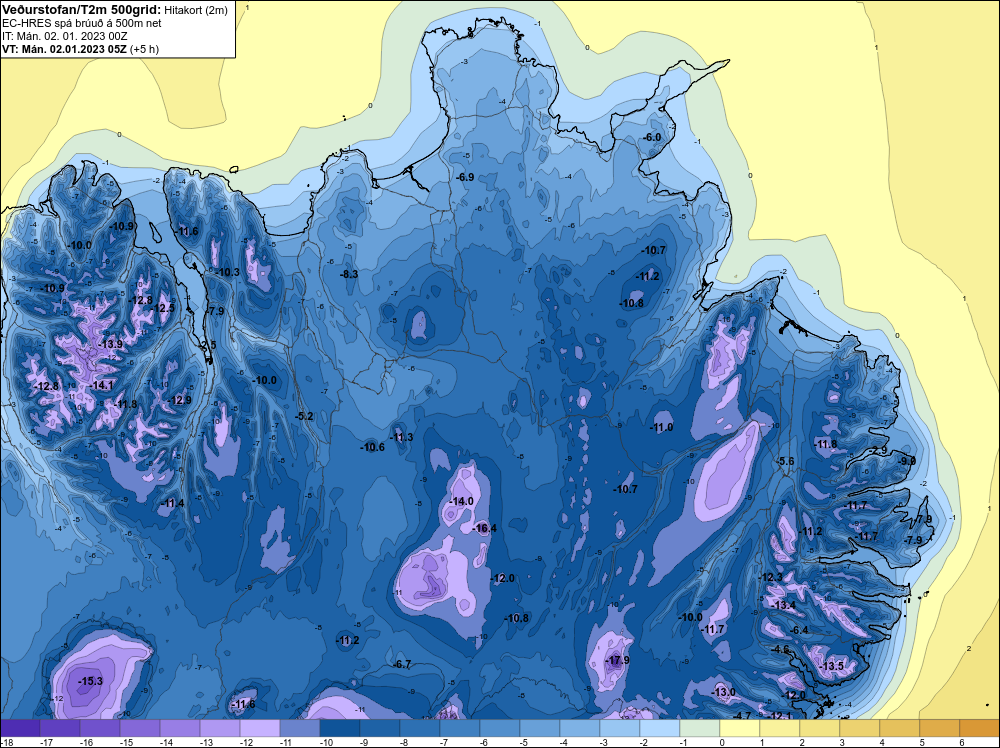Click the '-5.2' temperature value on map
The height and width of the screenshot is (748, 1000).
tap(304, 416)
